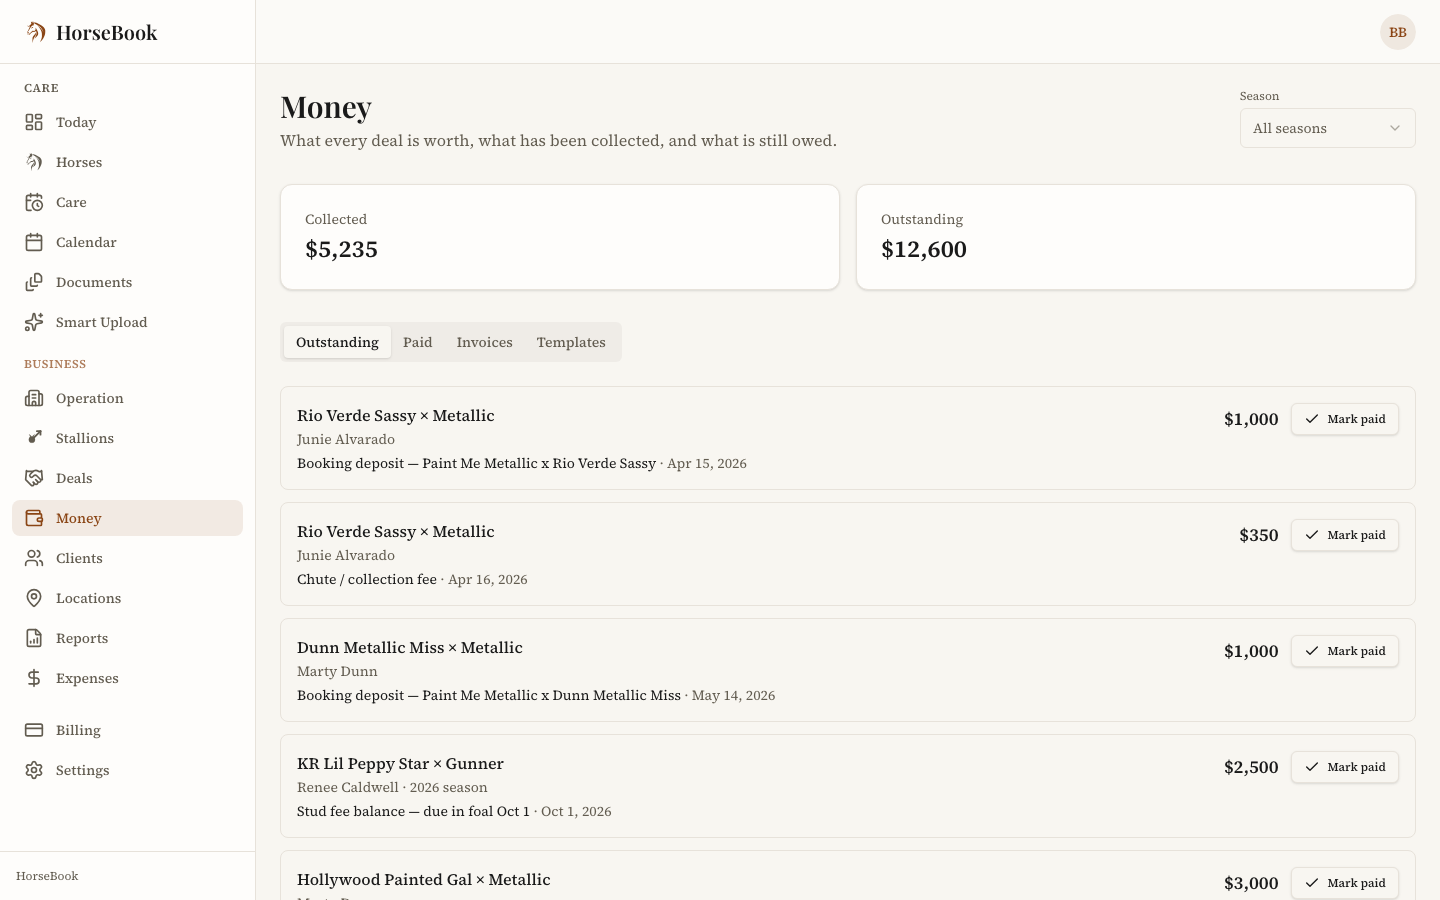The width and height of the screenshot is (1440, 900).
Task: Click the Expenses dollar icon
Action: (34, 678)
